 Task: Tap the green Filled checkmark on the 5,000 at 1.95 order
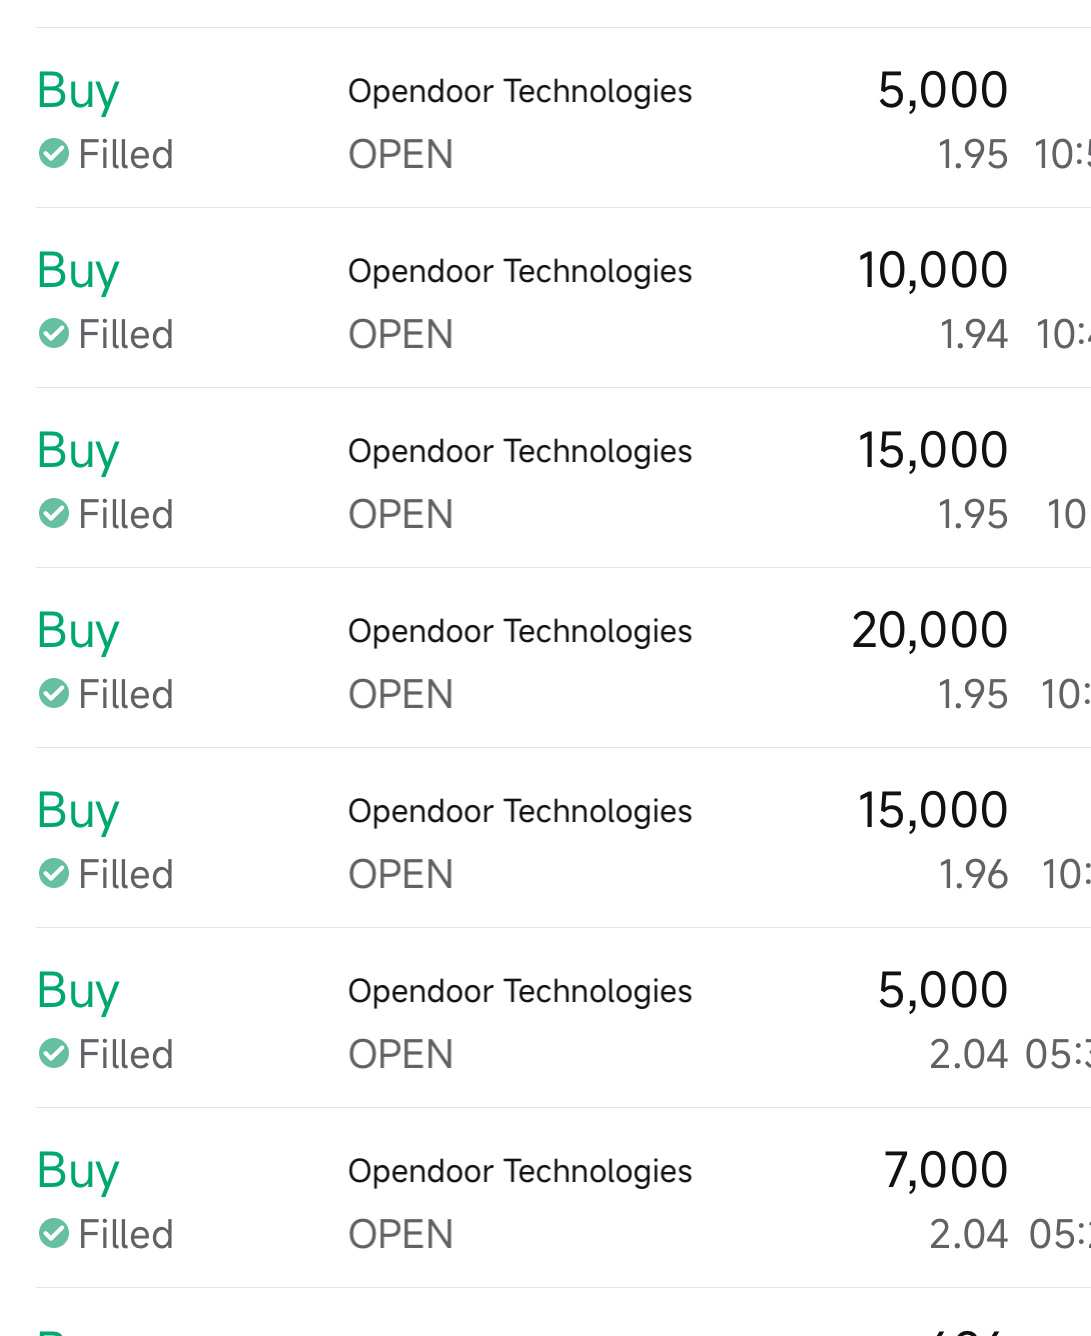click(x=54, y=154)
